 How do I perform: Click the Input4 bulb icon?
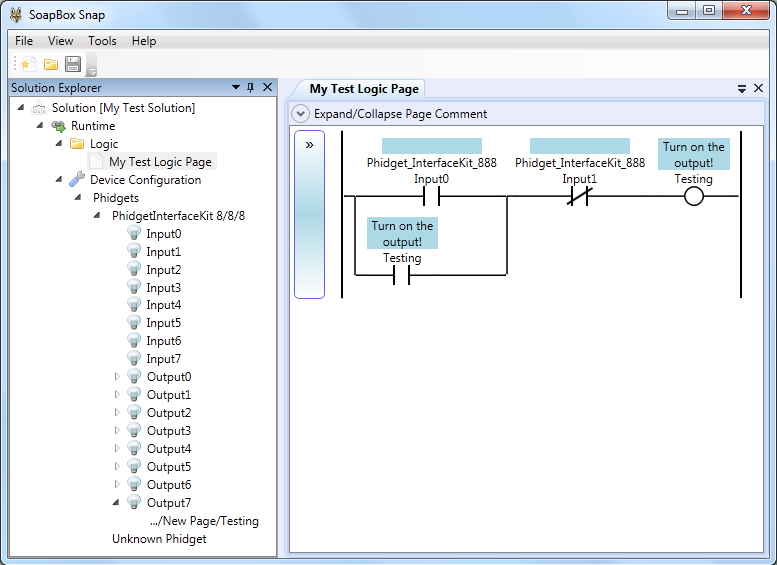point(134,304)
